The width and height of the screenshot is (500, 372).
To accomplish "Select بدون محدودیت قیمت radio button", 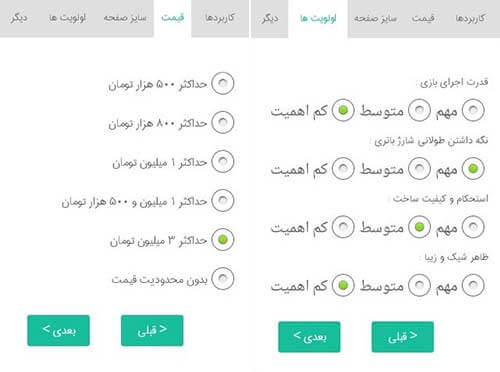I will [x=223, y=278].
